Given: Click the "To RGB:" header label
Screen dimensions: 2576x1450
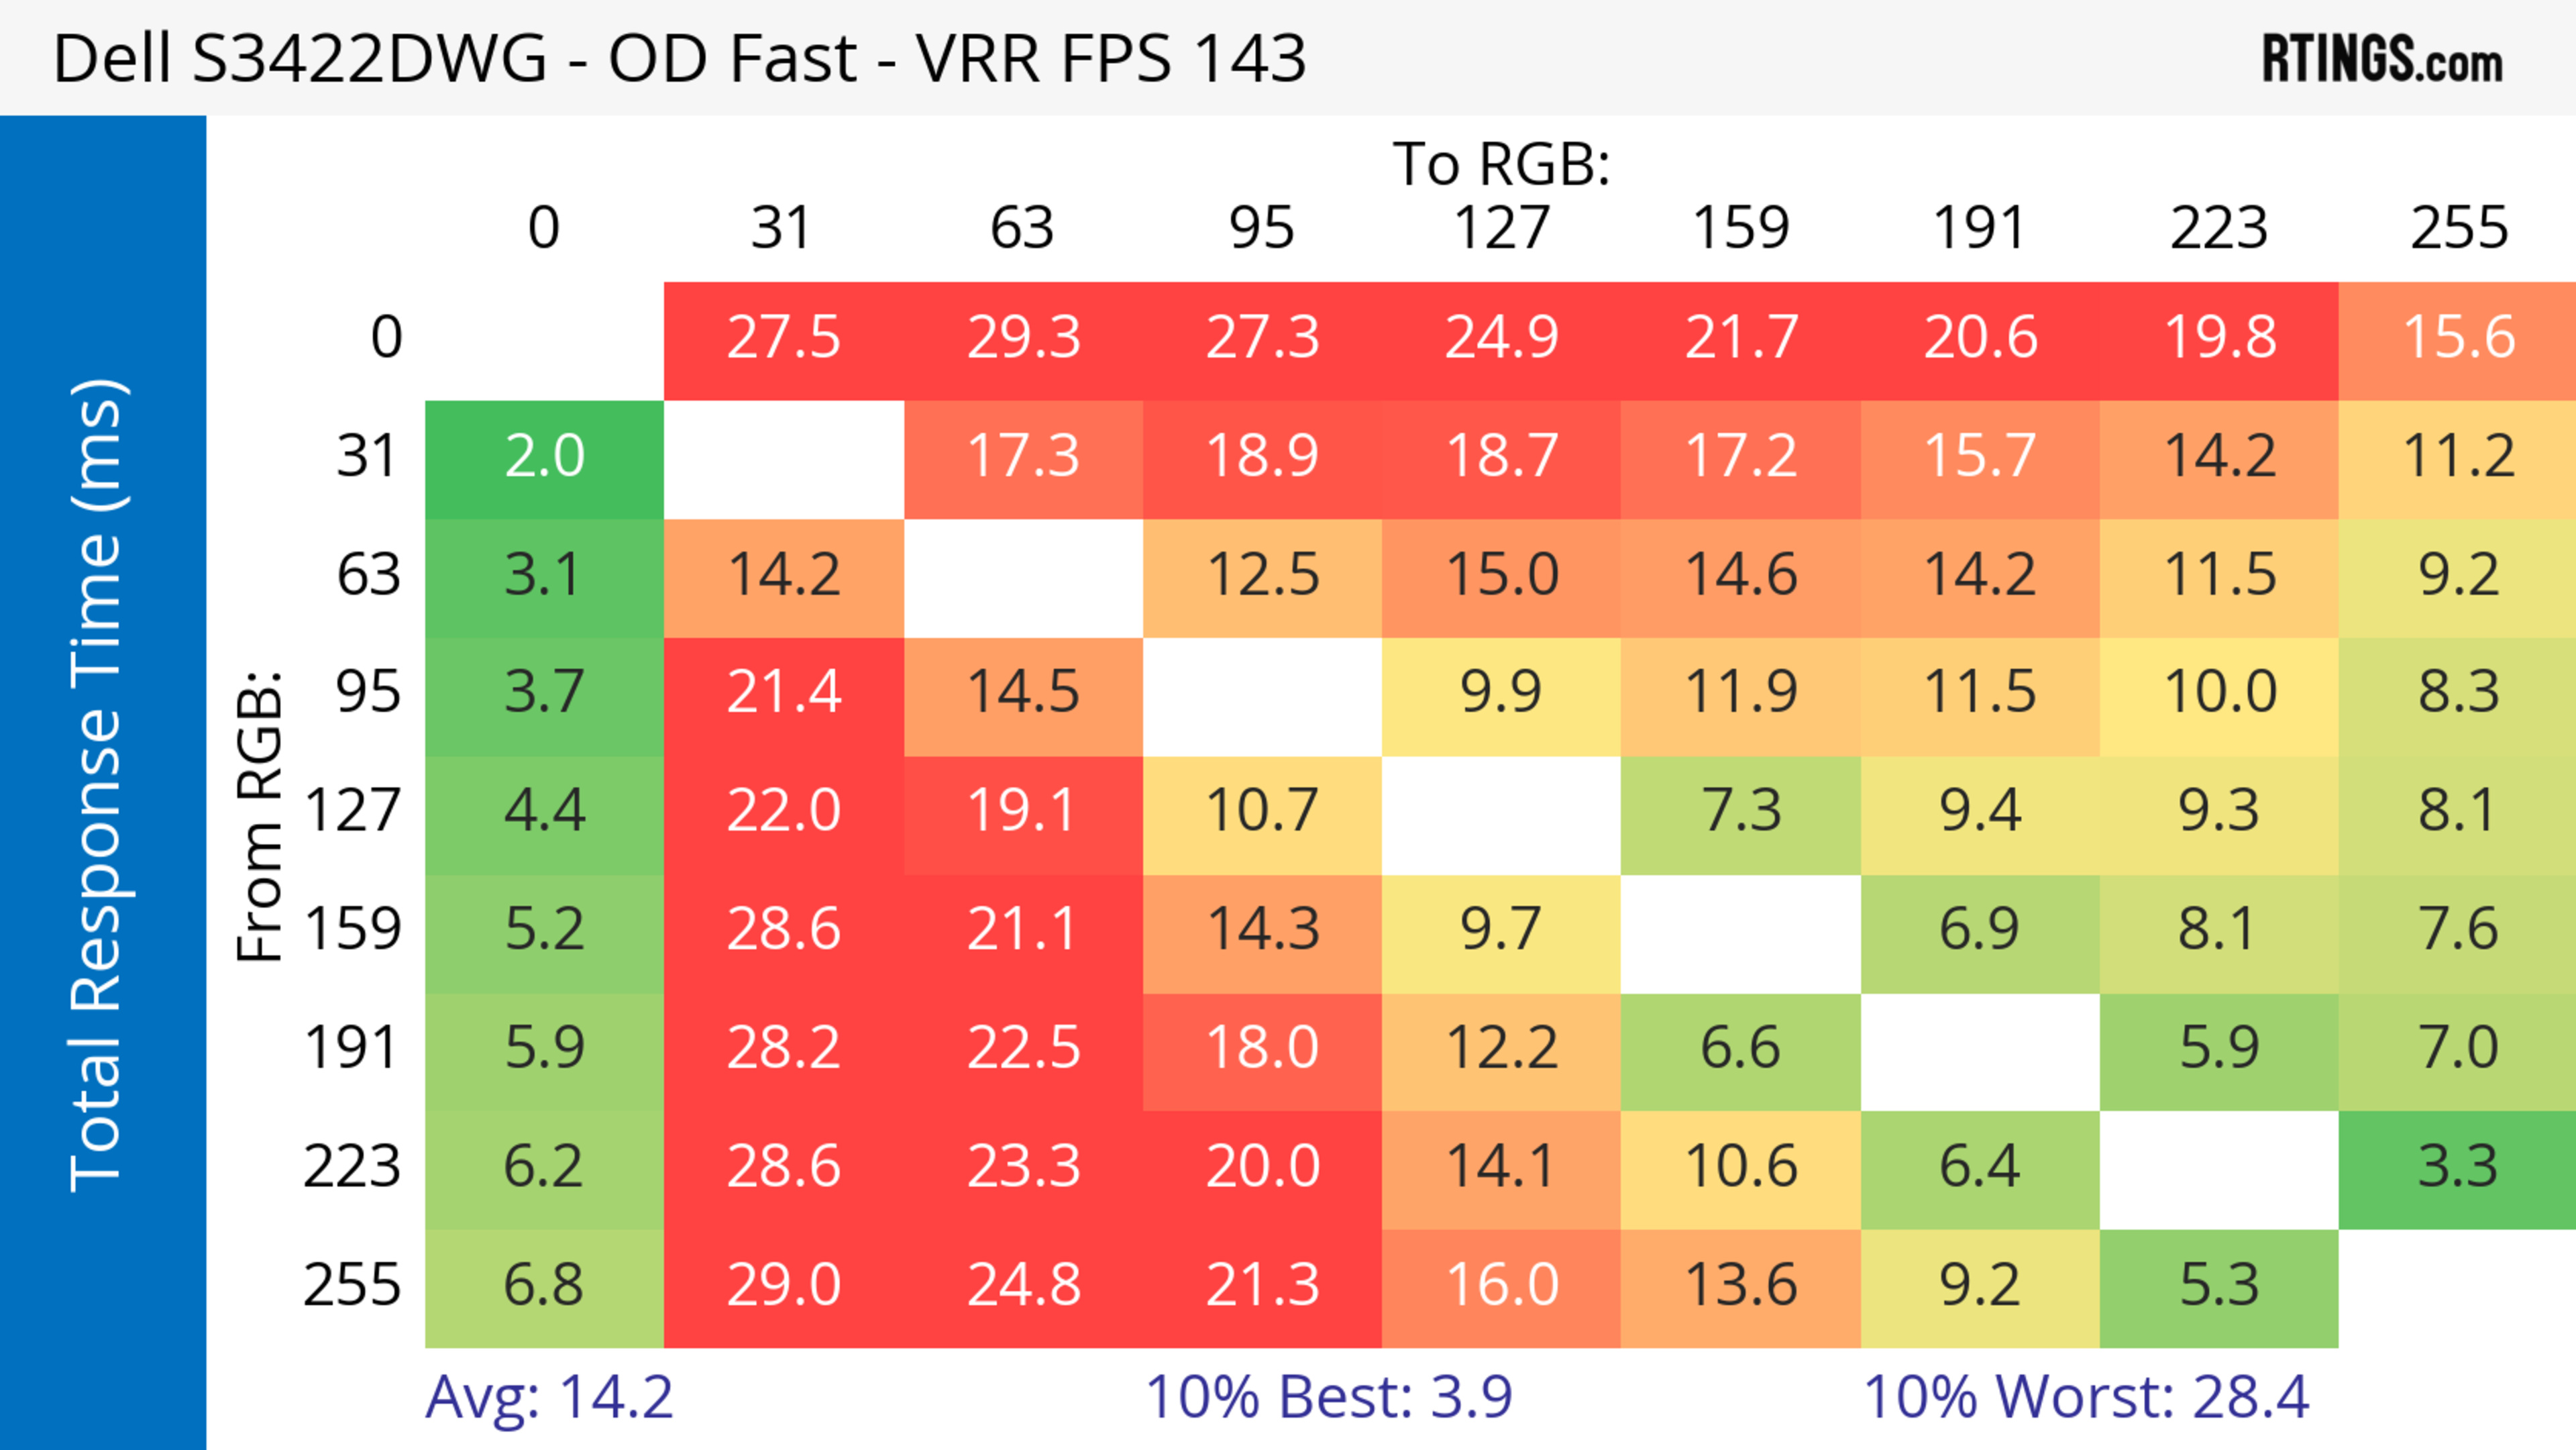Looking at the screenshot, I should pos(1501,164).
